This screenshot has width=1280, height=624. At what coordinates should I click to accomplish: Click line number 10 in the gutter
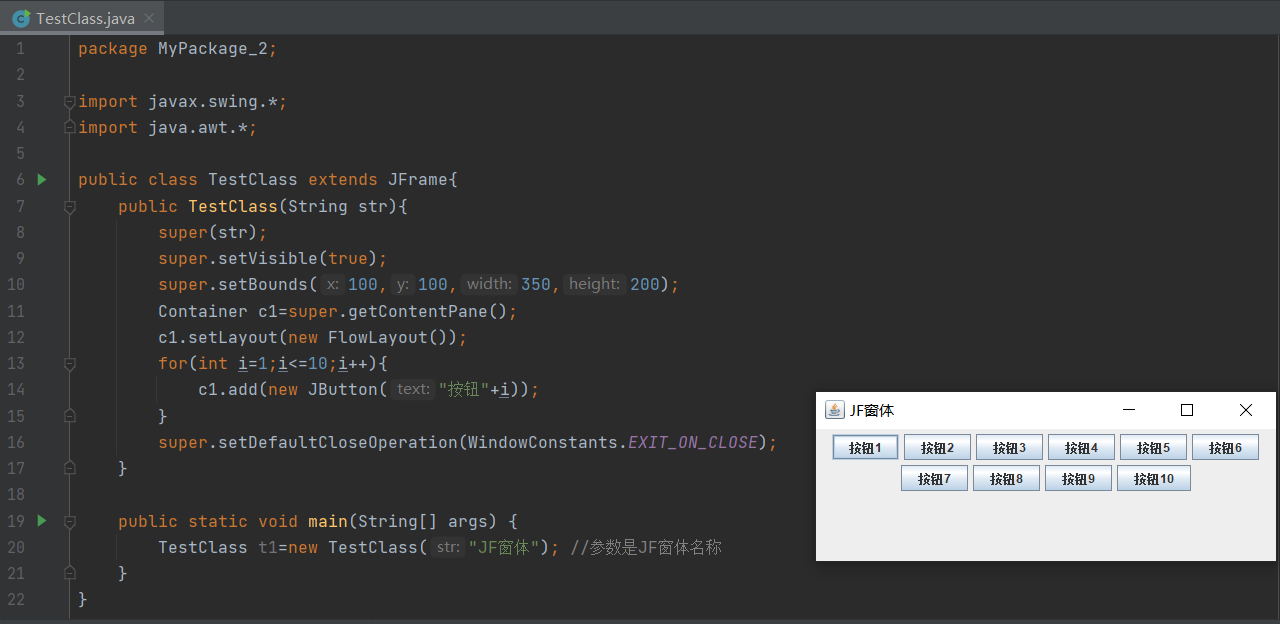[16, 284]
